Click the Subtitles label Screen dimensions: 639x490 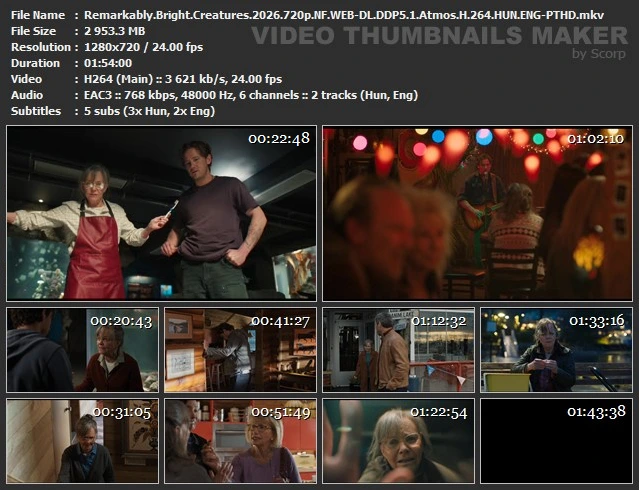point(36,111)
